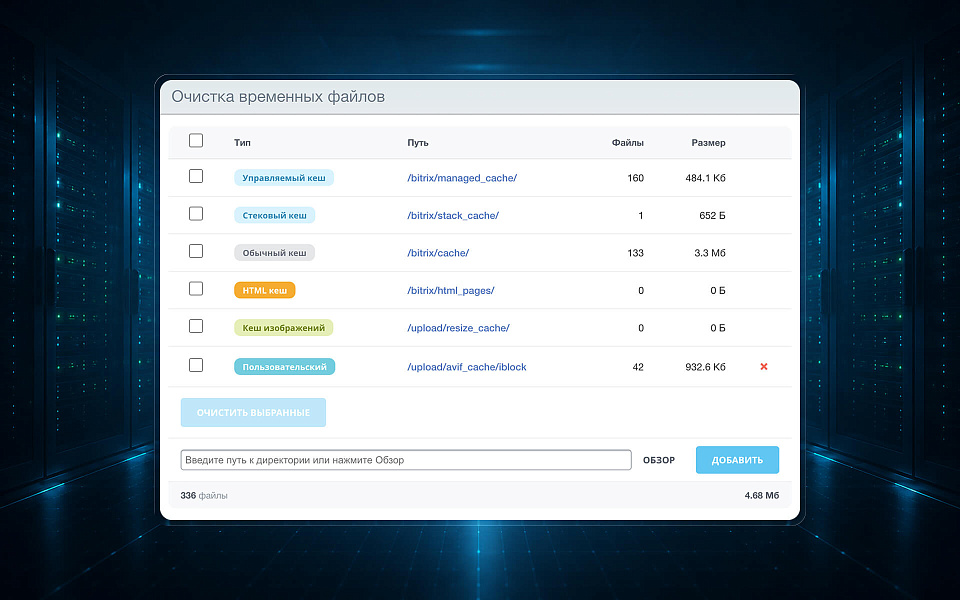
Task: Open the /bitrix/stack_cache/ path link
Action: coord(453,216)
